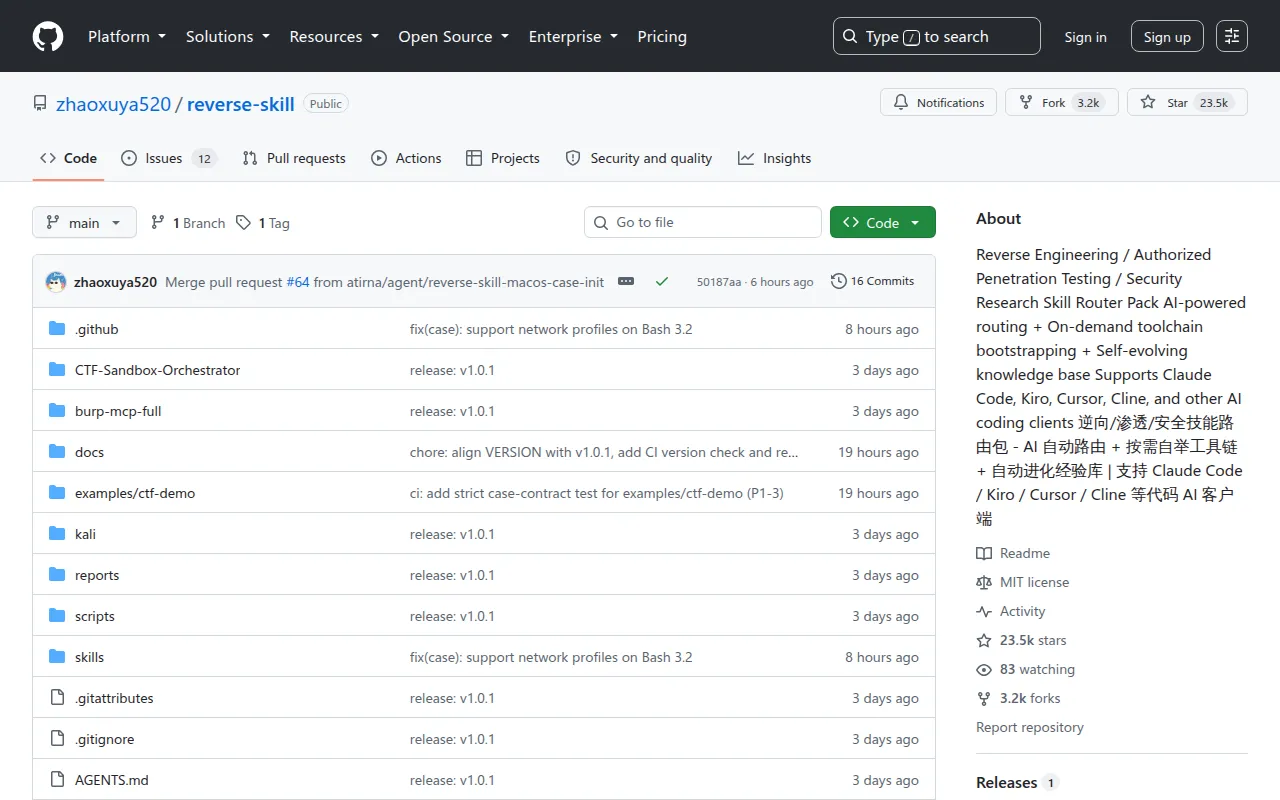Click the kali folder icon
The width and height of the screenshot is (1280, 800).
click(57, 534)
